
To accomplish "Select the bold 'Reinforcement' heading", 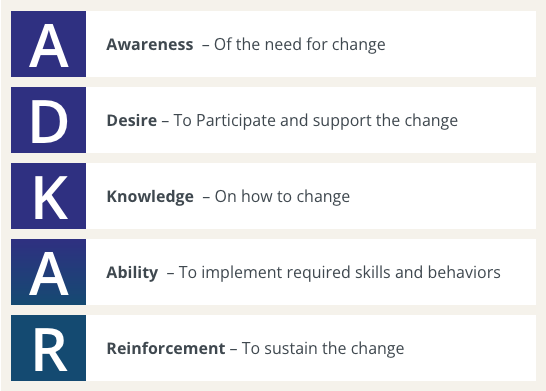I will 166,349.
